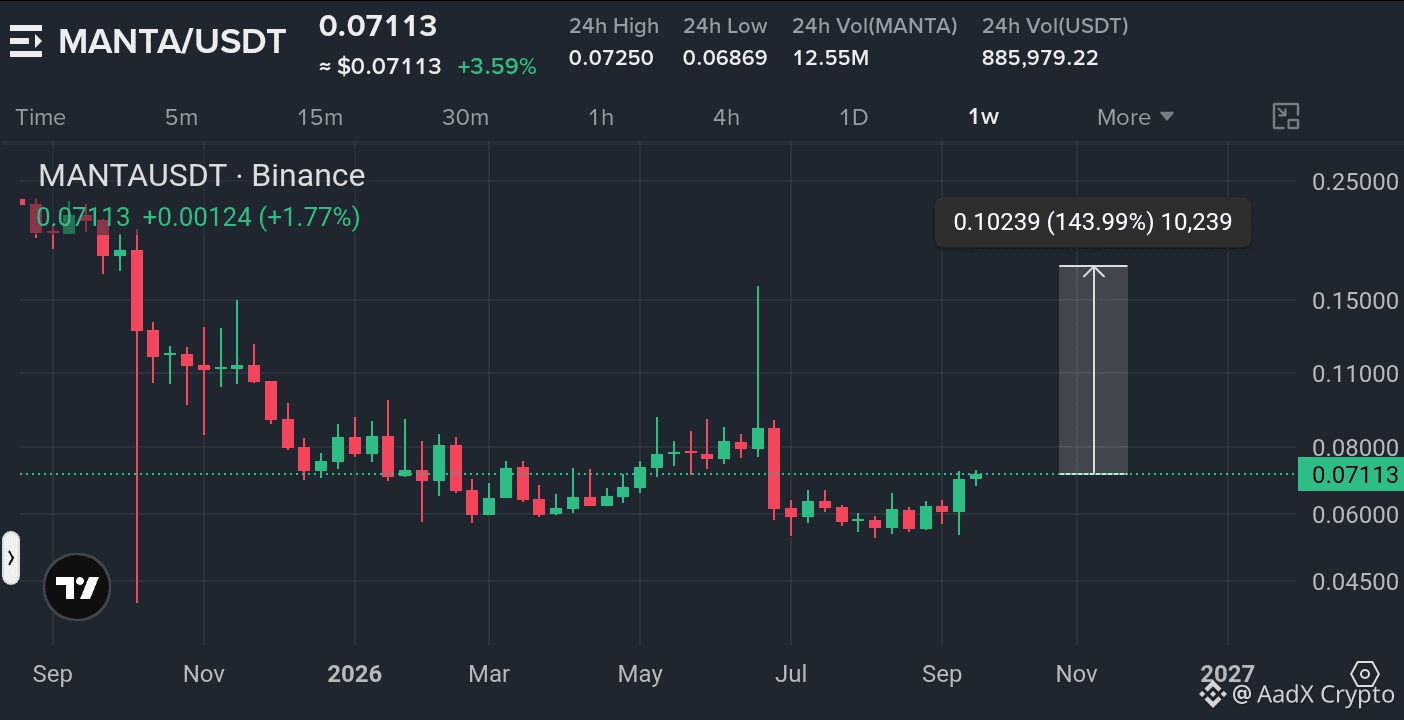The width and height of the screenshot is (1404, 720).
Task: Click the TradingView logo badge
Action: click(77, 587)
